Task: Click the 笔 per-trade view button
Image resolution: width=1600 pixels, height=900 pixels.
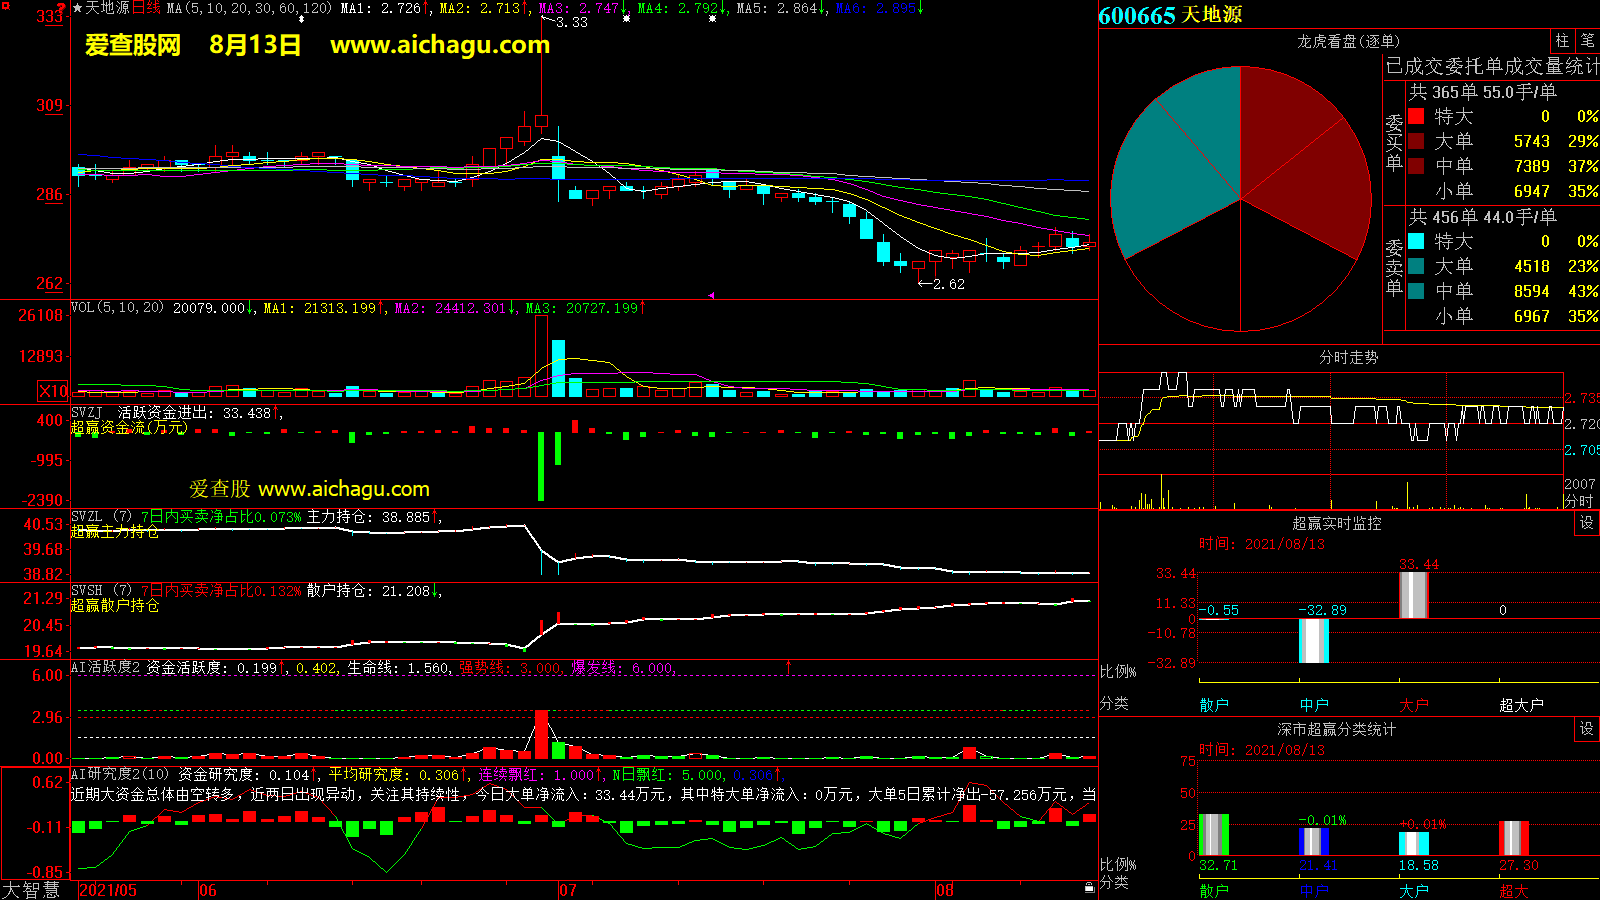Action: pyautogui.click(x=1587, y=41)
